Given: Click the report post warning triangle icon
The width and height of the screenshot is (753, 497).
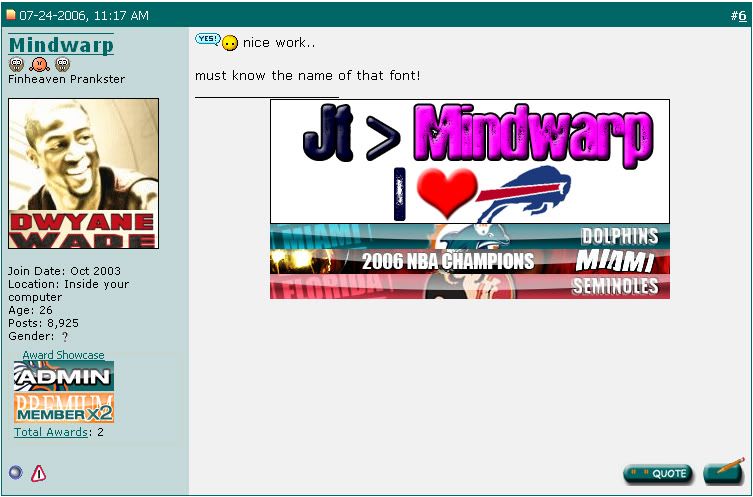Looking at the screenshot, I should coord(38,473).
